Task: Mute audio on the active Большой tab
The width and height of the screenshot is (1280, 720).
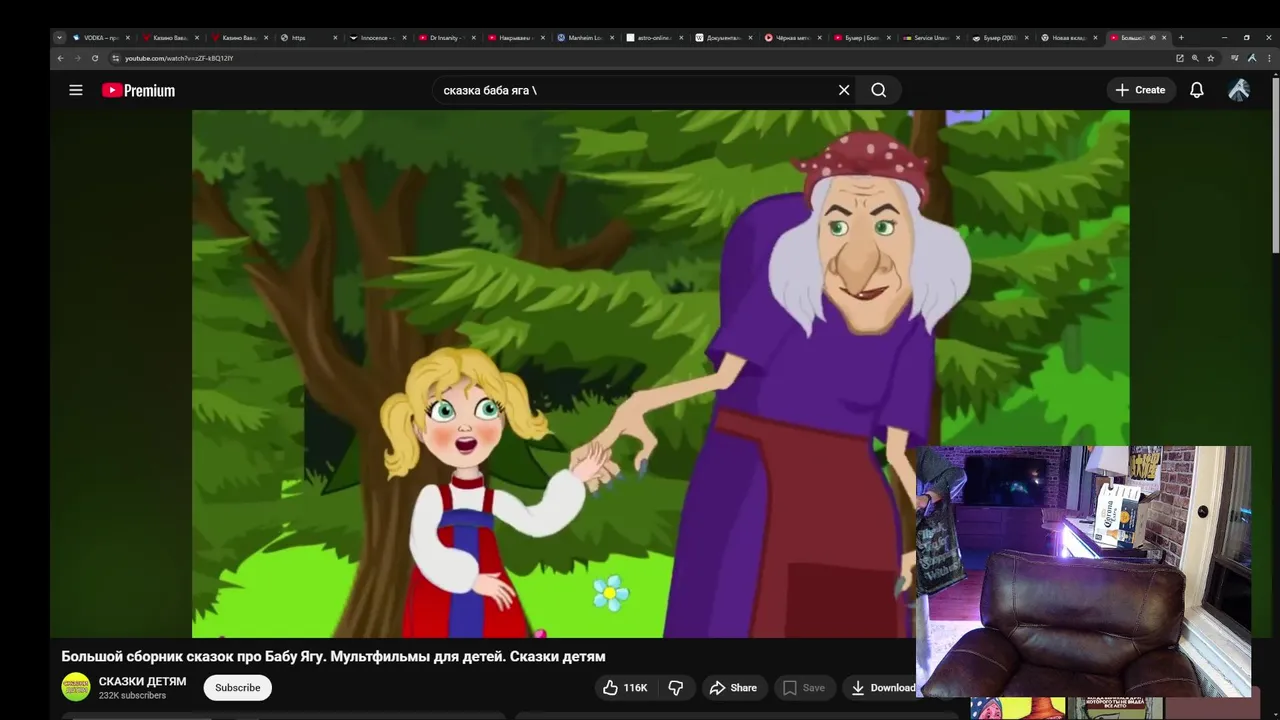Action: [1152, 38]
